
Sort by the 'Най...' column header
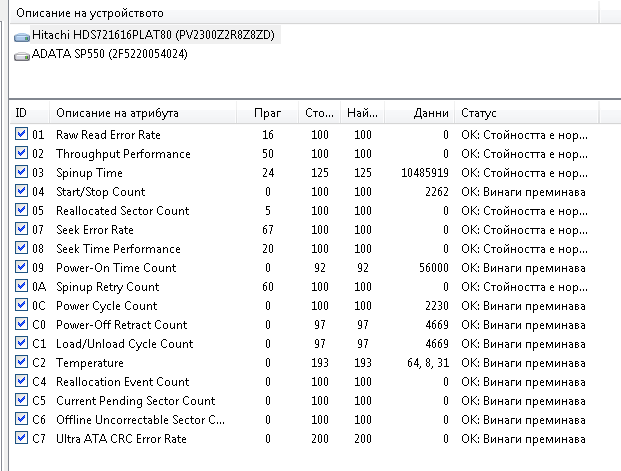(x=362, y=113)
